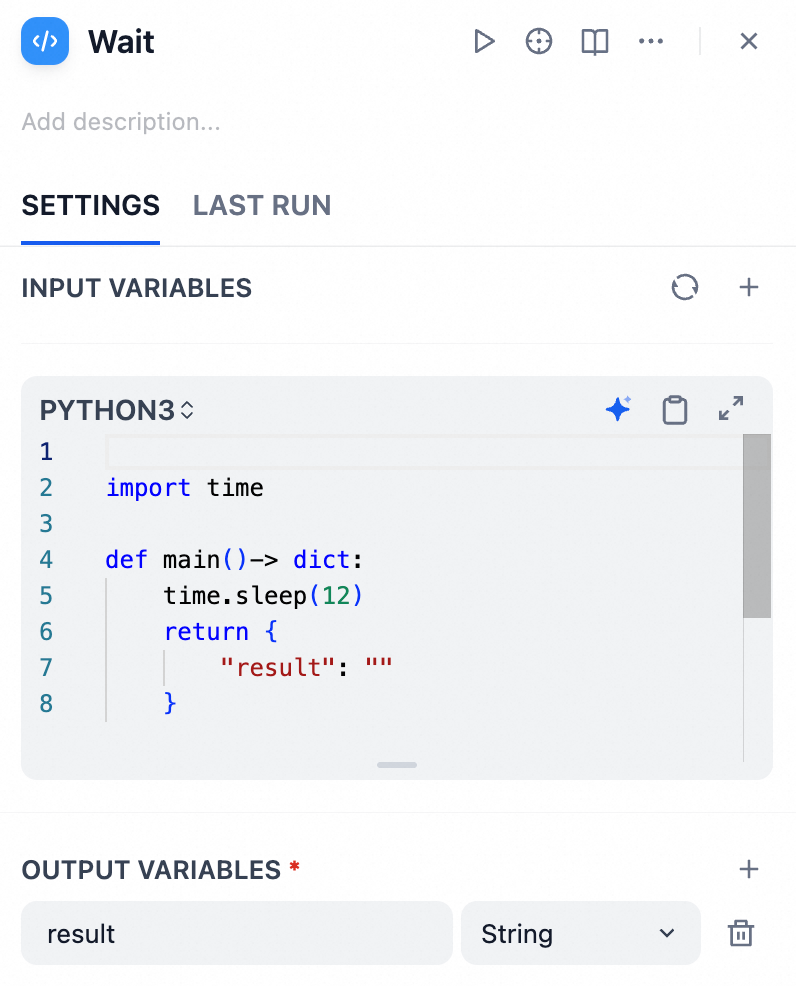Sync input variables with refresh icon
Viewport: 796px width, 986px height.
[x=685, y=287]
